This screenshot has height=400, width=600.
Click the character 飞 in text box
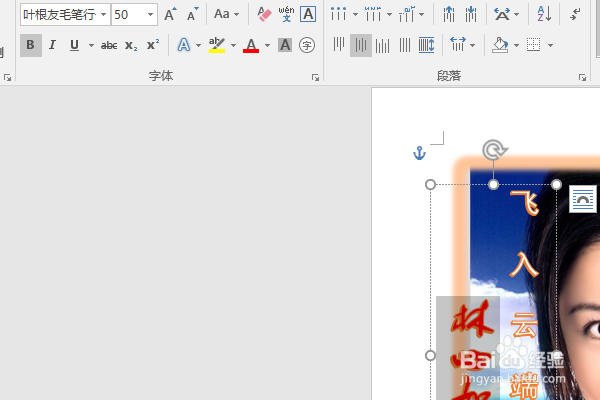coord(525,203)
